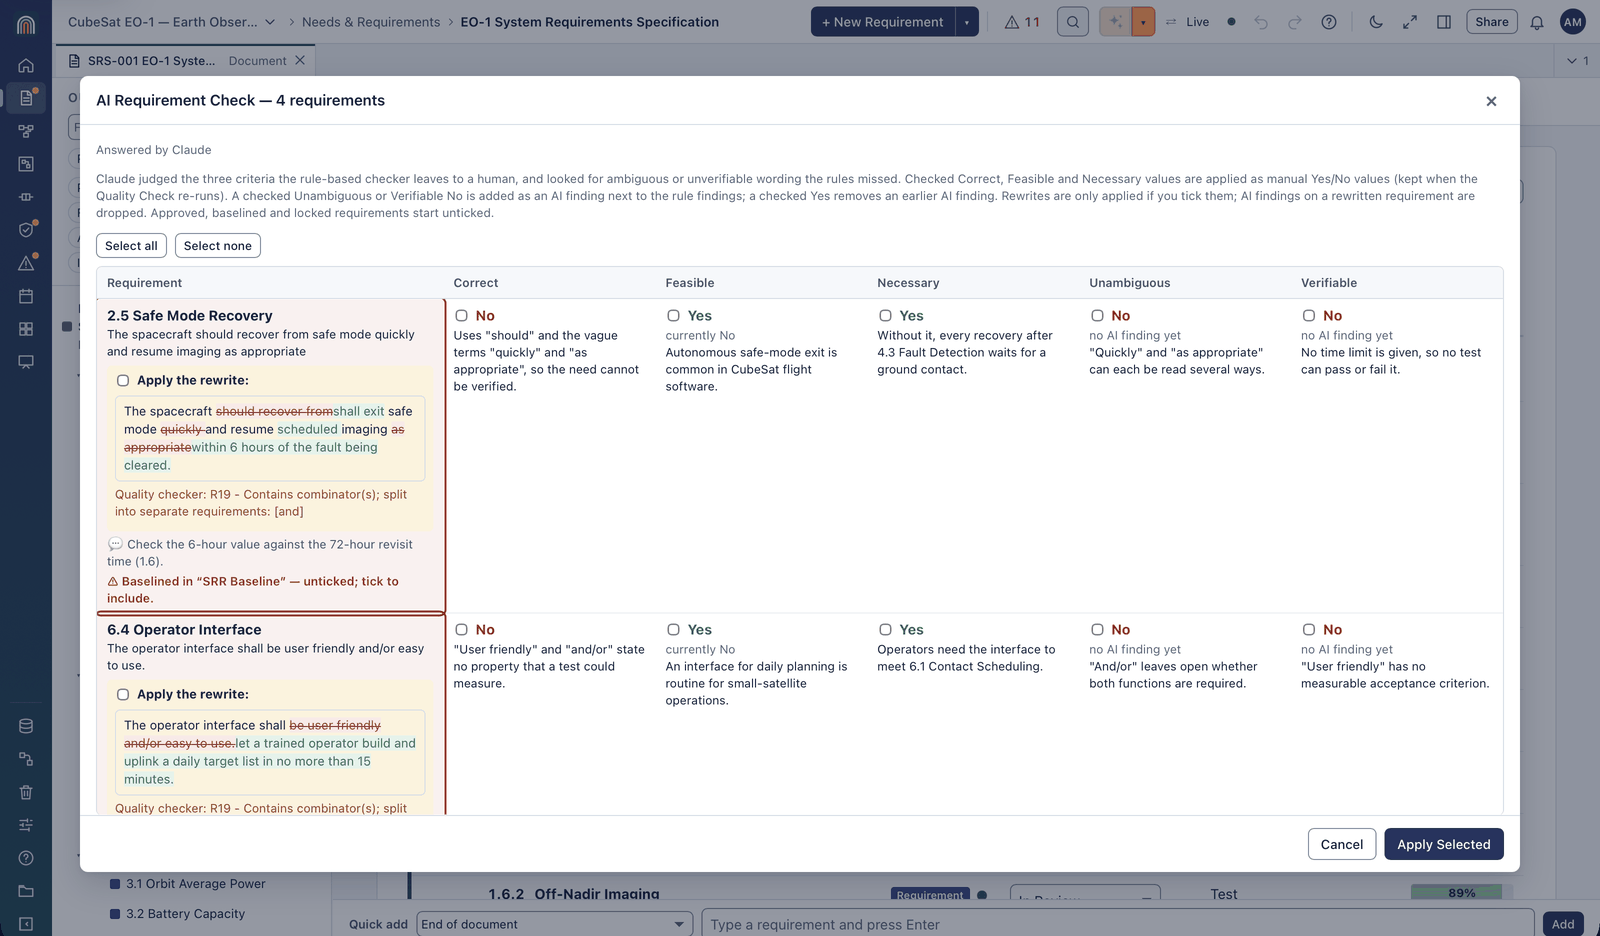Open the home icon in left sidebar
Screen dimensions: 1600x936
click(26, 65)
